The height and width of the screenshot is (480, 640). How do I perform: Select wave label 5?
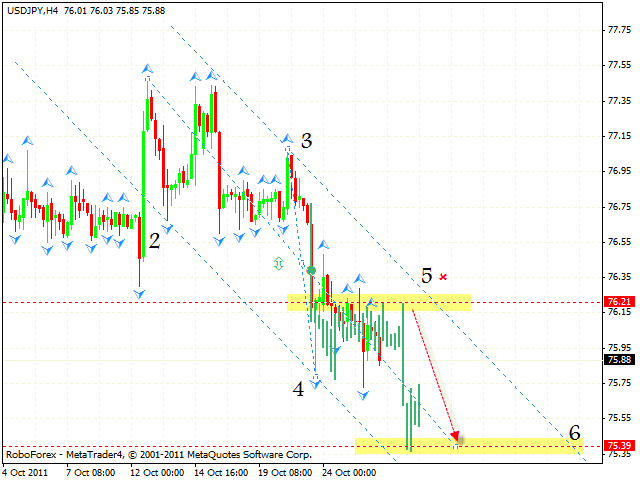427,276
